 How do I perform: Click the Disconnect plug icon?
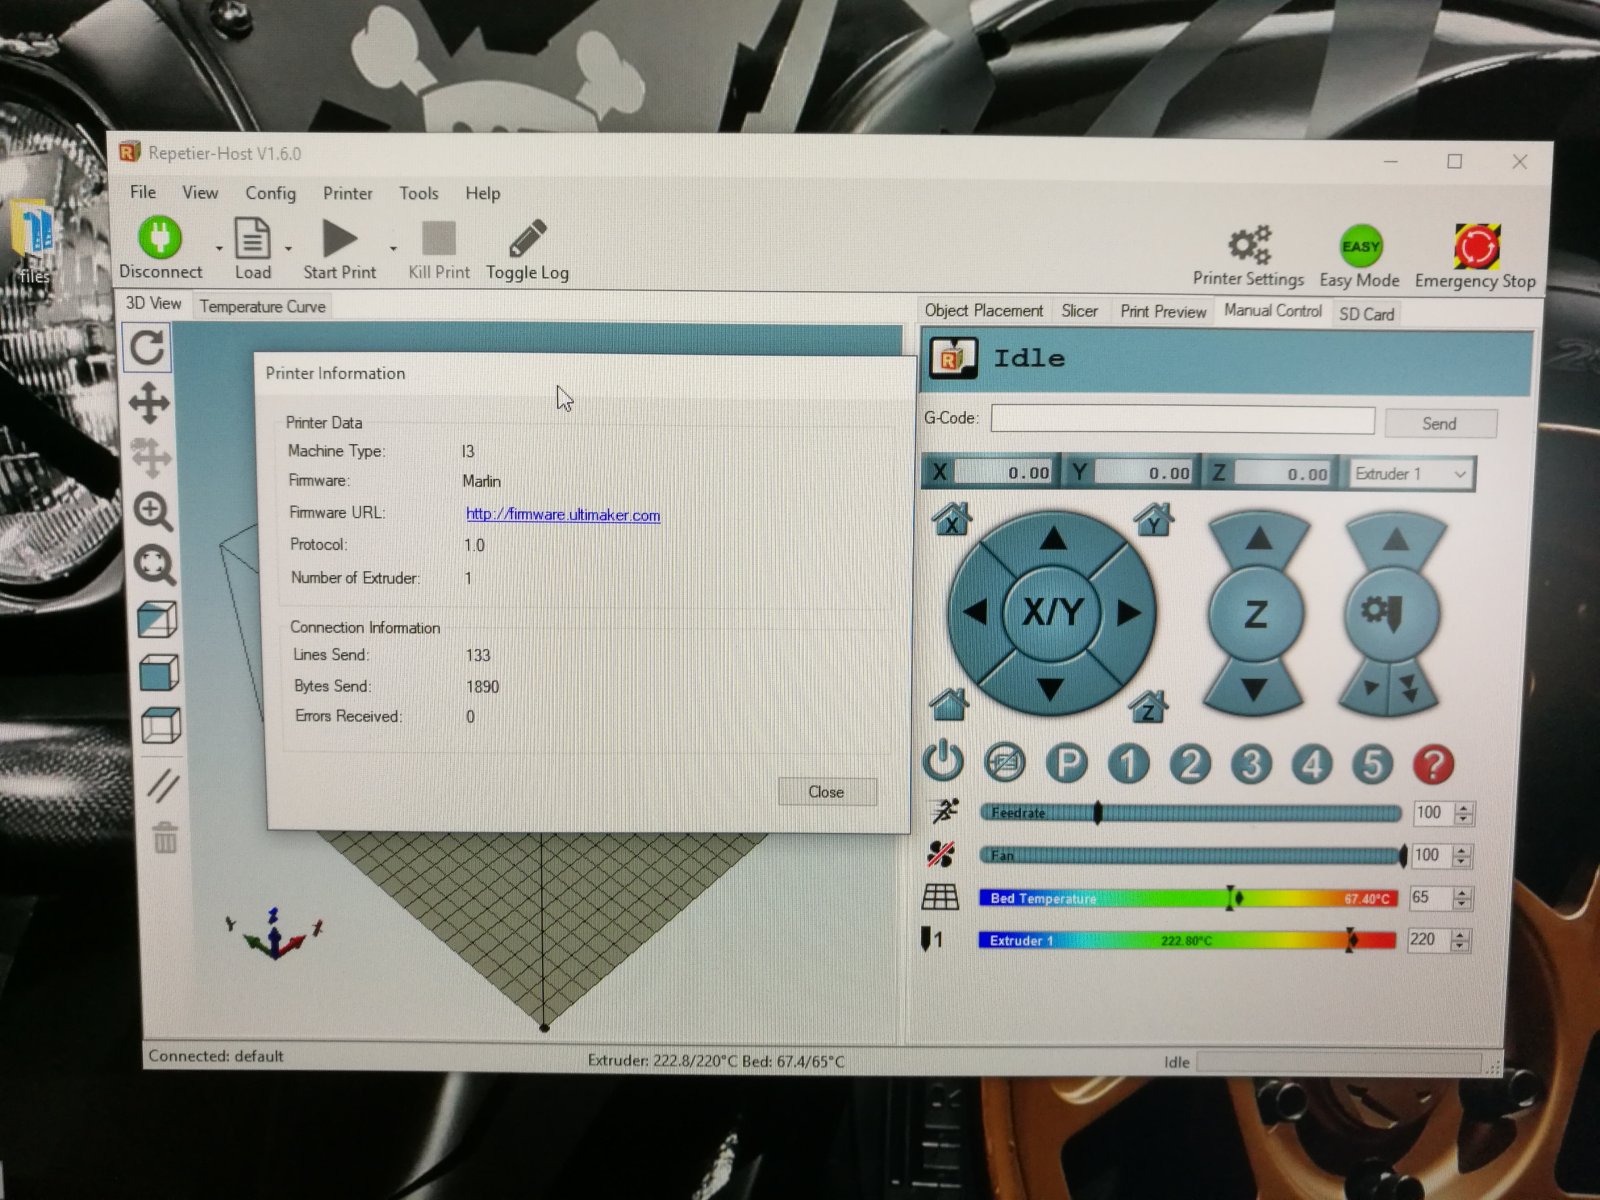[160, 238]
